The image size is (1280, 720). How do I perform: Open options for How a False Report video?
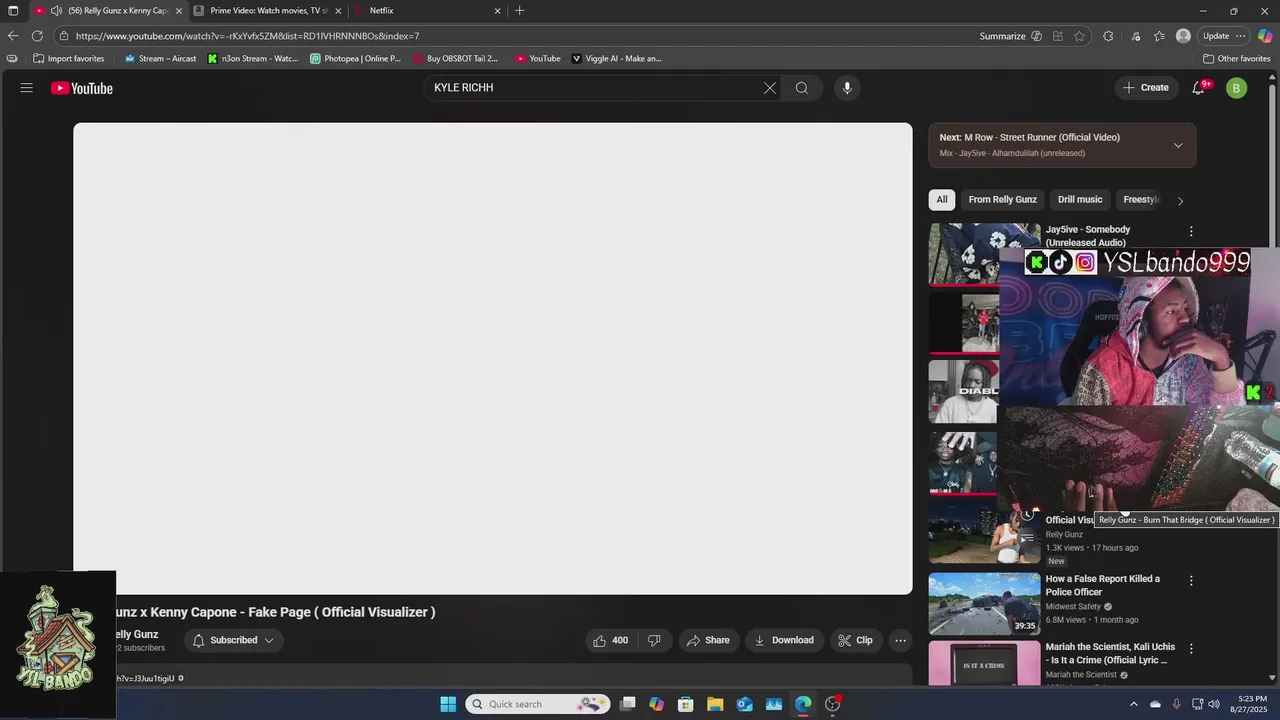tap(1191, 580)
